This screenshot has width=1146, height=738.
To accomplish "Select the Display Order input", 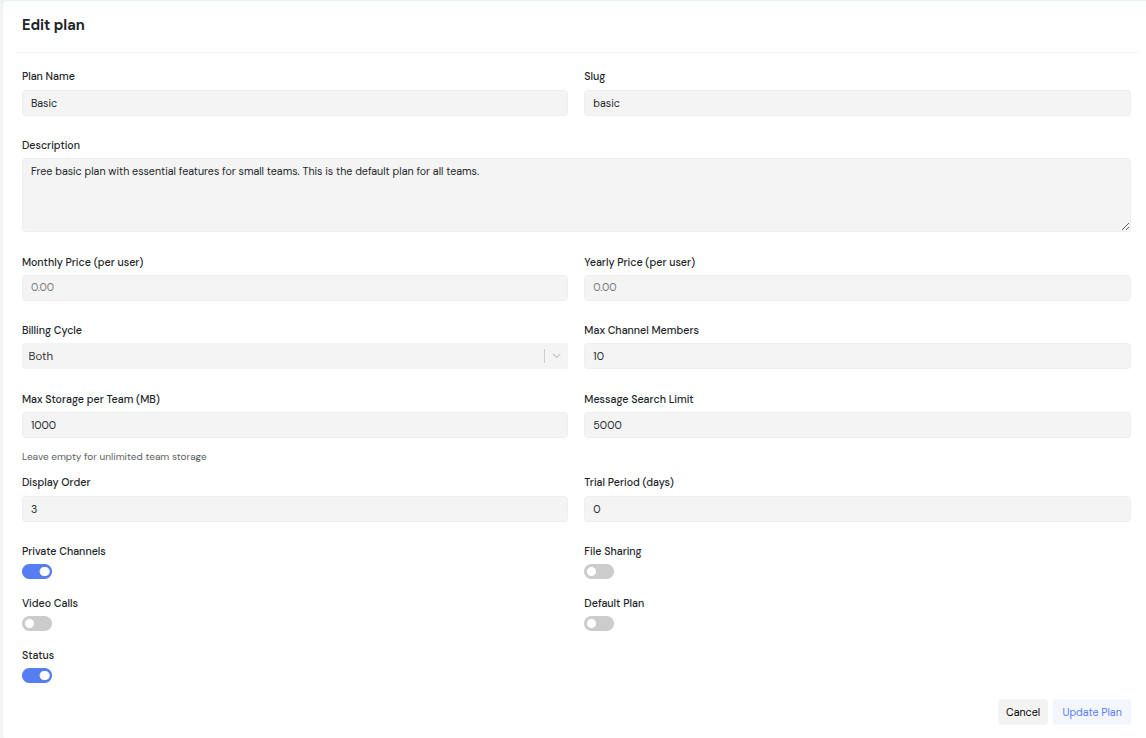I will point(294,509).
